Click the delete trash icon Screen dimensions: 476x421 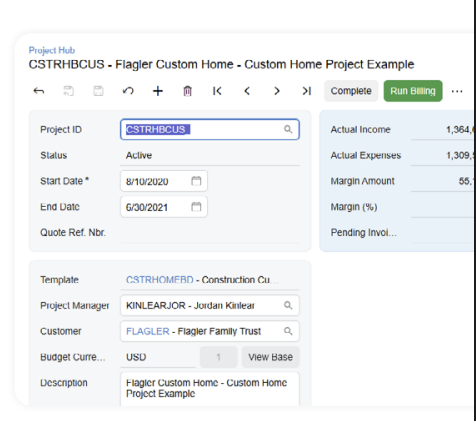pyautogui.click(x=188, y=91)
